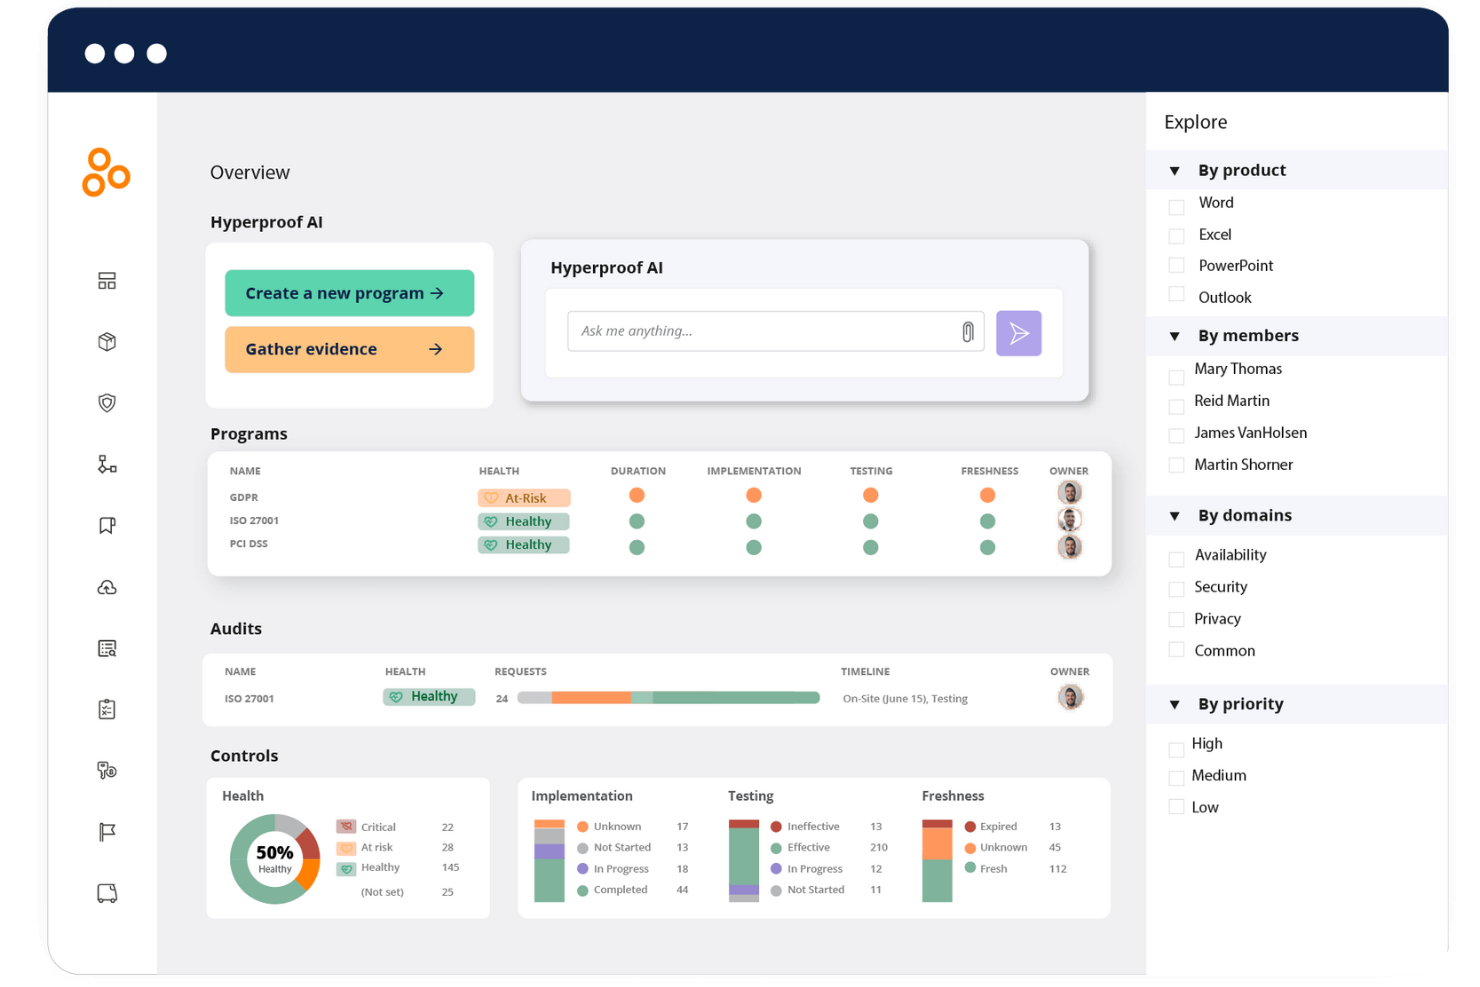This screenshot has width=1480, height=987.
Task: Open the dashboard icon in the sidebar
Action: click(x=106, y=281)
